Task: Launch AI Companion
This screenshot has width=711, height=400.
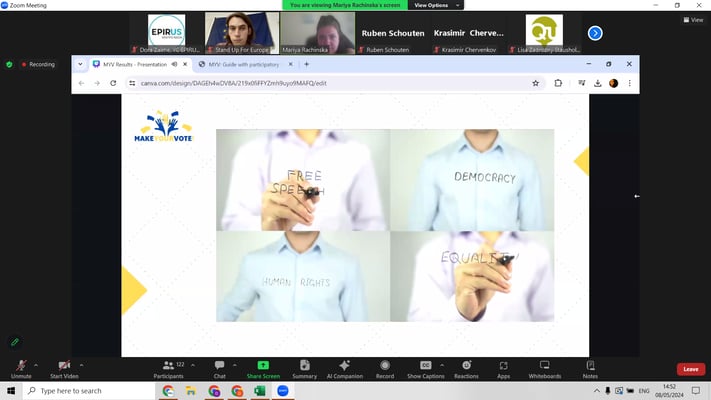Action: pos(345,369)
